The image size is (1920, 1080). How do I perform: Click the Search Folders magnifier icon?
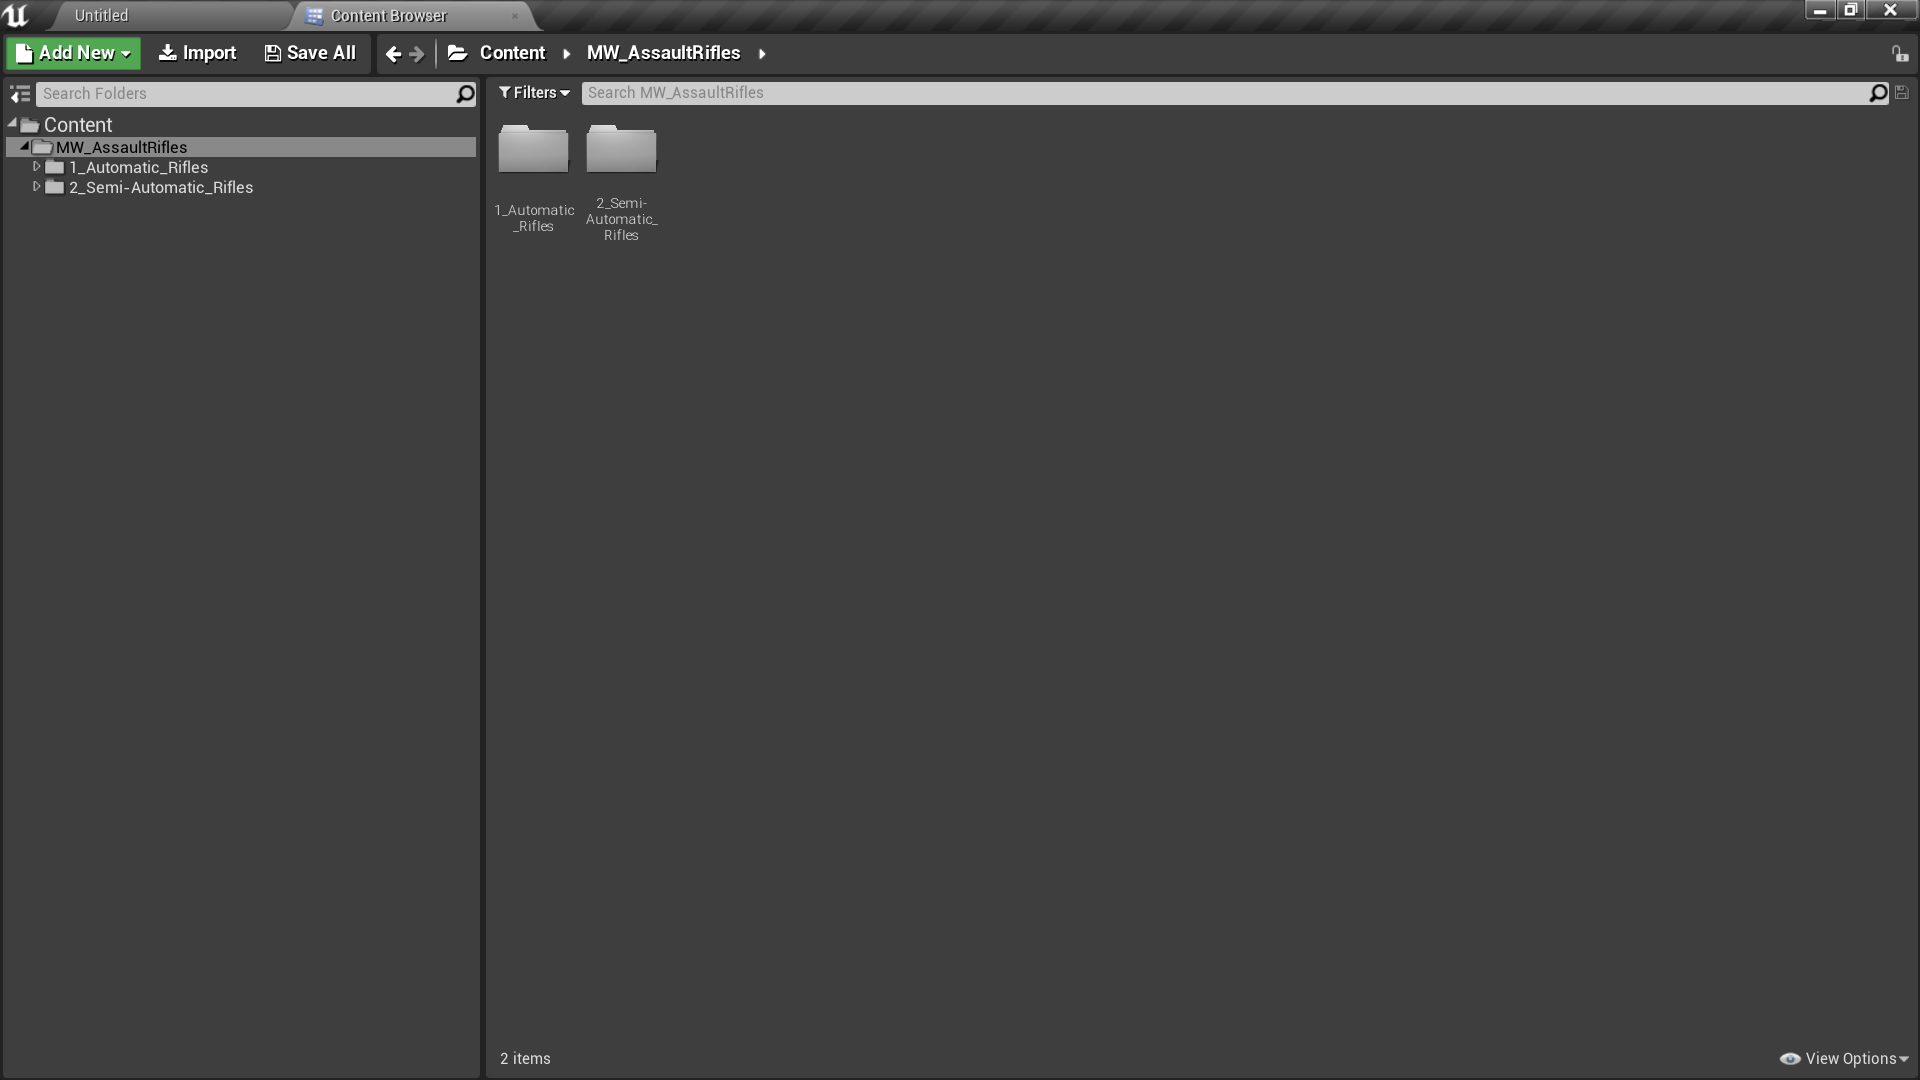point(465,94)
